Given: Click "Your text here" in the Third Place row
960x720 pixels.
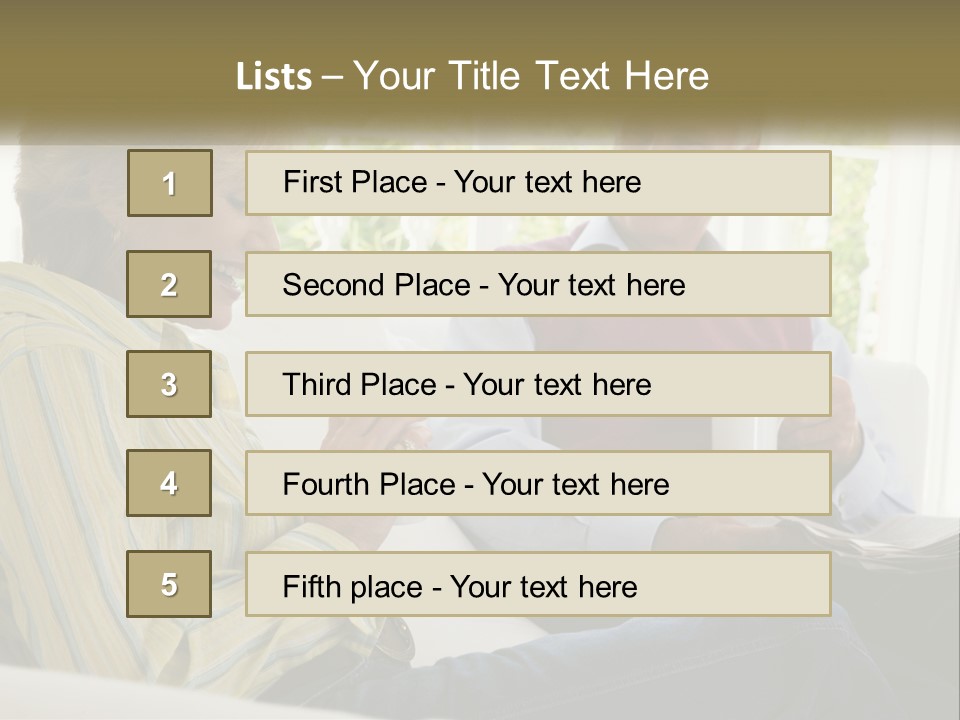Looking at the screenshot, I should (557, 385).
